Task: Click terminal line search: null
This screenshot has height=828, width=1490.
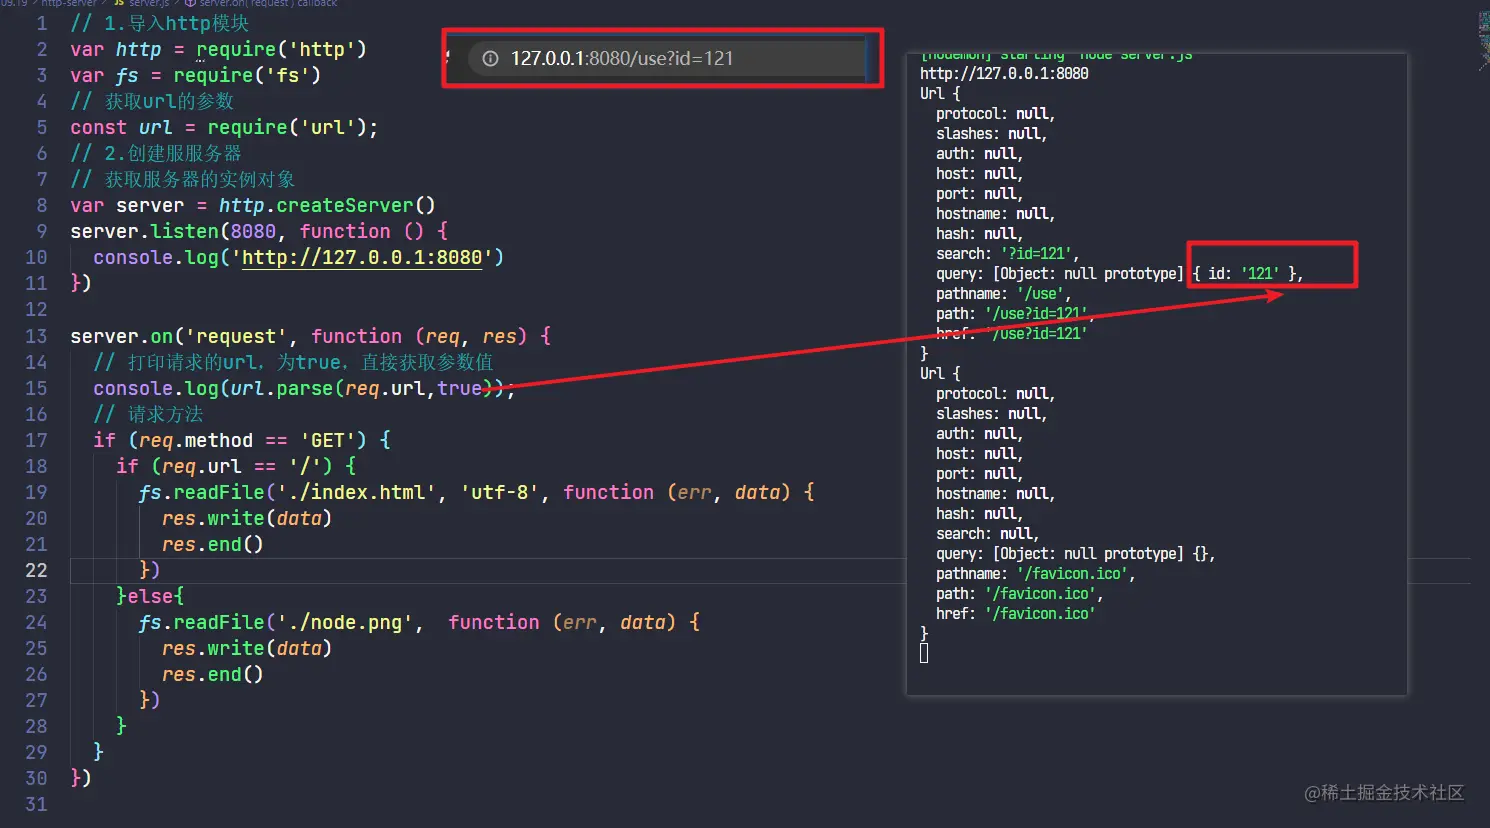Action: pos(987,534)
